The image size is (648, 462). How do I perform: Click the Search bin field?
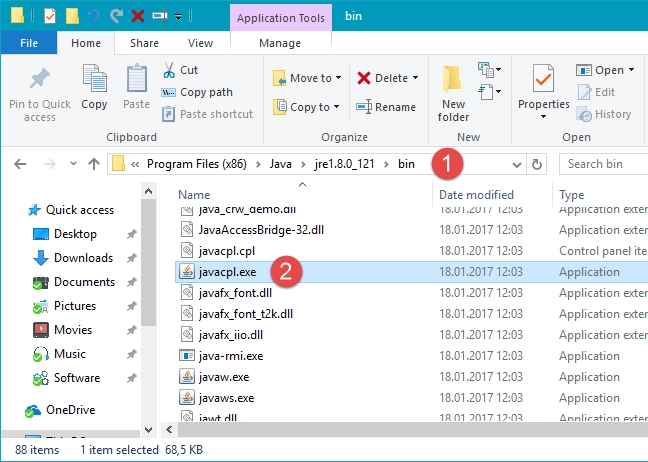pyautogui.click(x=603, y=164)
